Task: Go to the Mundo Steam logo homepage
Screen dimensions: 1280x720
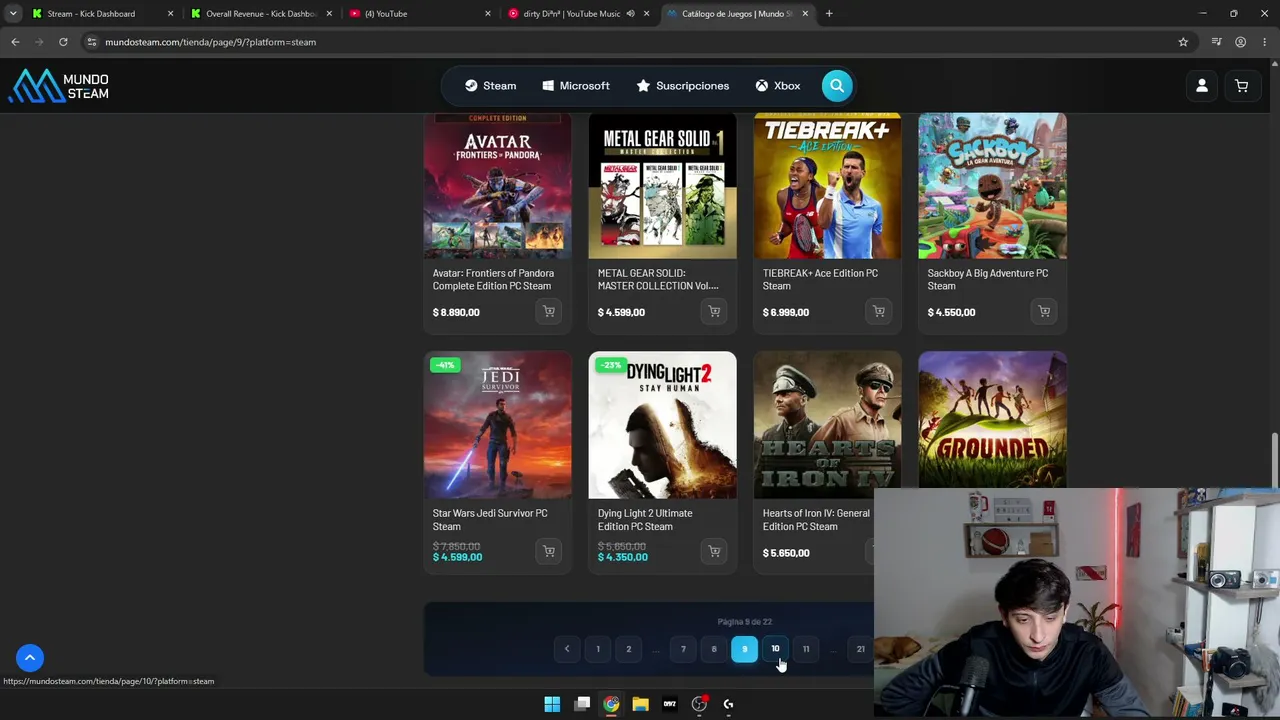Action: point(59,86)
